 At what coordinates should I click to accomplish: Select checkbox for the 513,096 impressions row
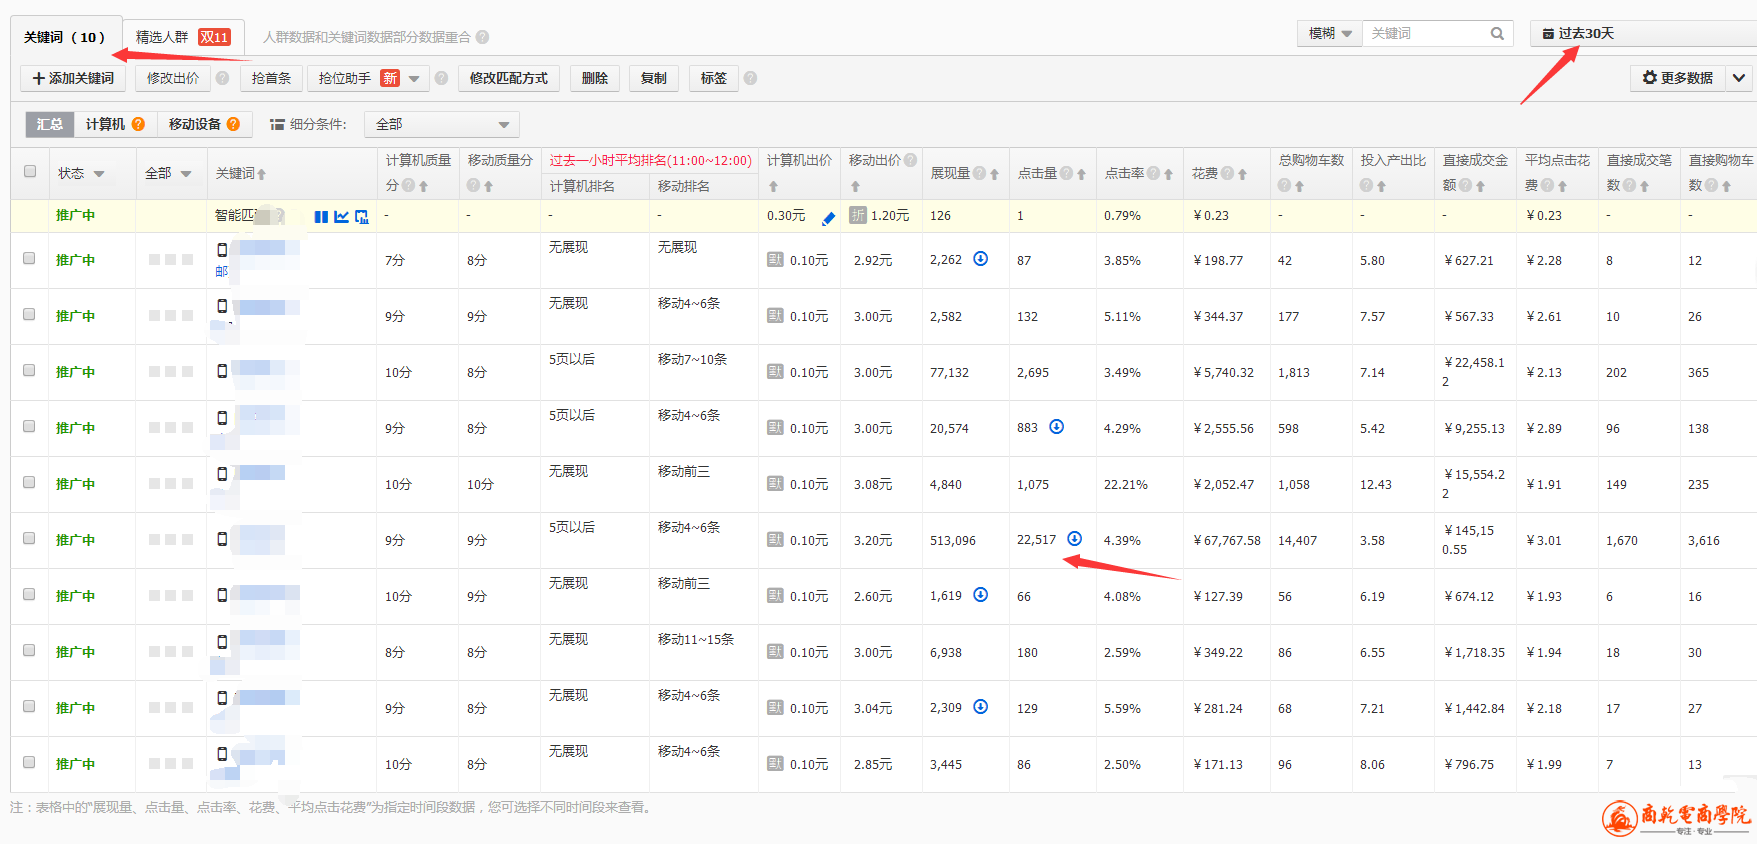click(30, 539)
